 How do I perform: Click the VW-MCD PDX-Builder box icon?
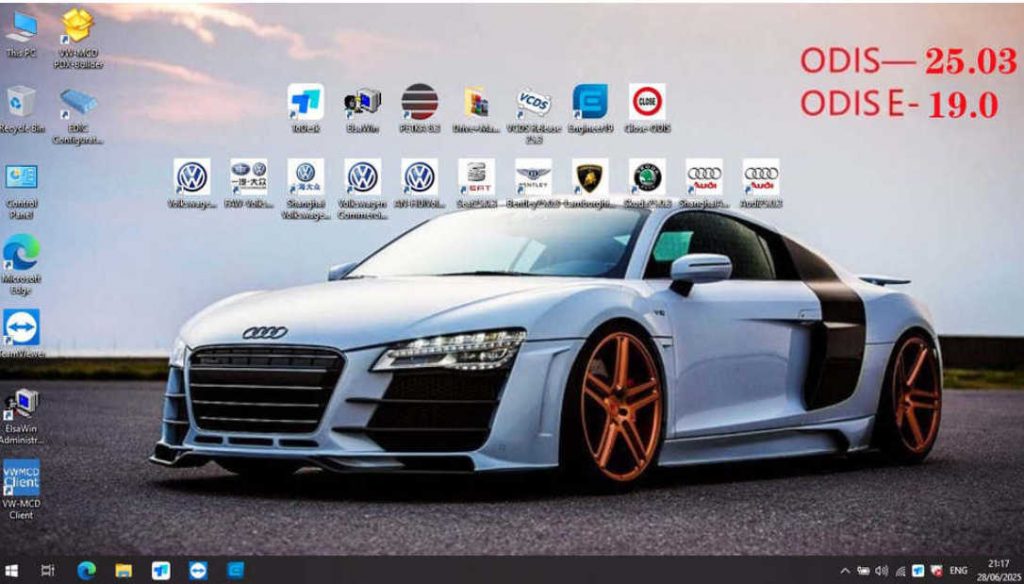78,27
